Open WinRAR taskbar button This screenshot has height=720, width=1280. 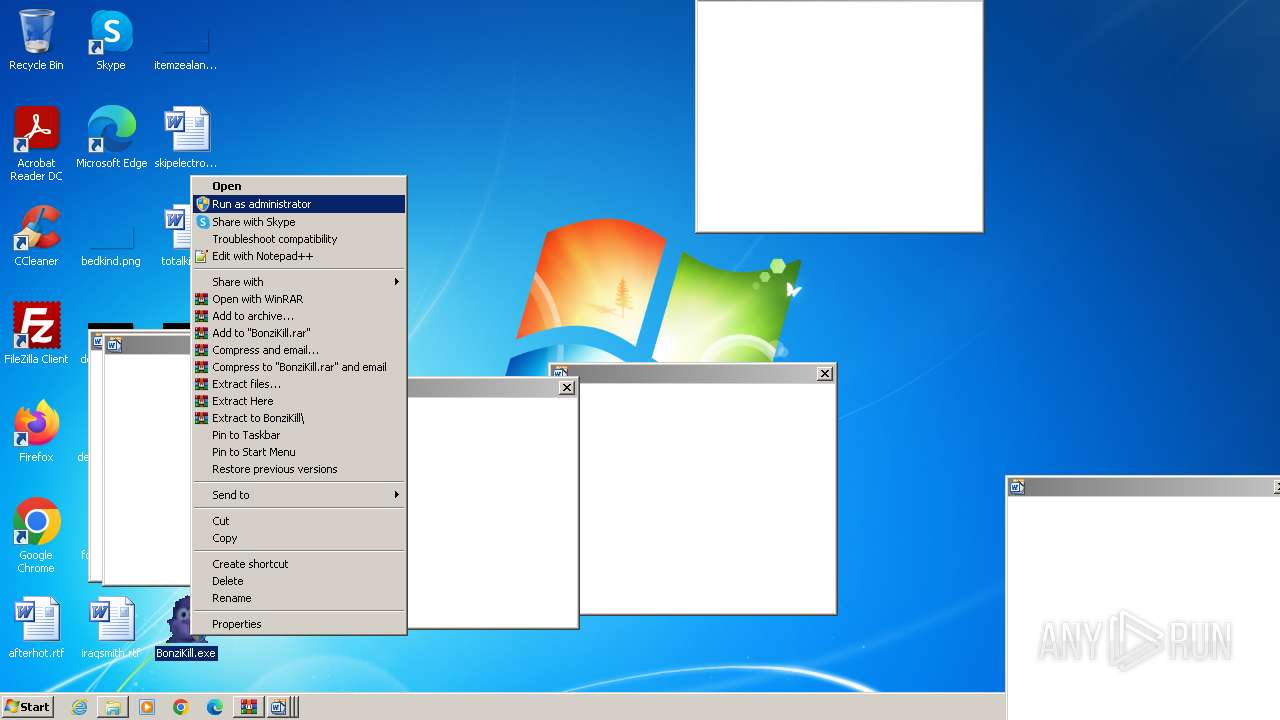(x=248, y=707)
